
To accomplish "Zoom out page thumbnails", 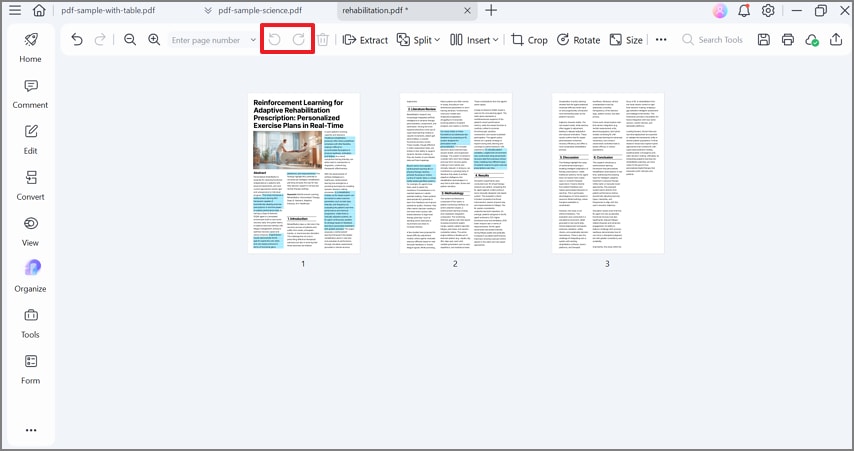I will [130, 40].
